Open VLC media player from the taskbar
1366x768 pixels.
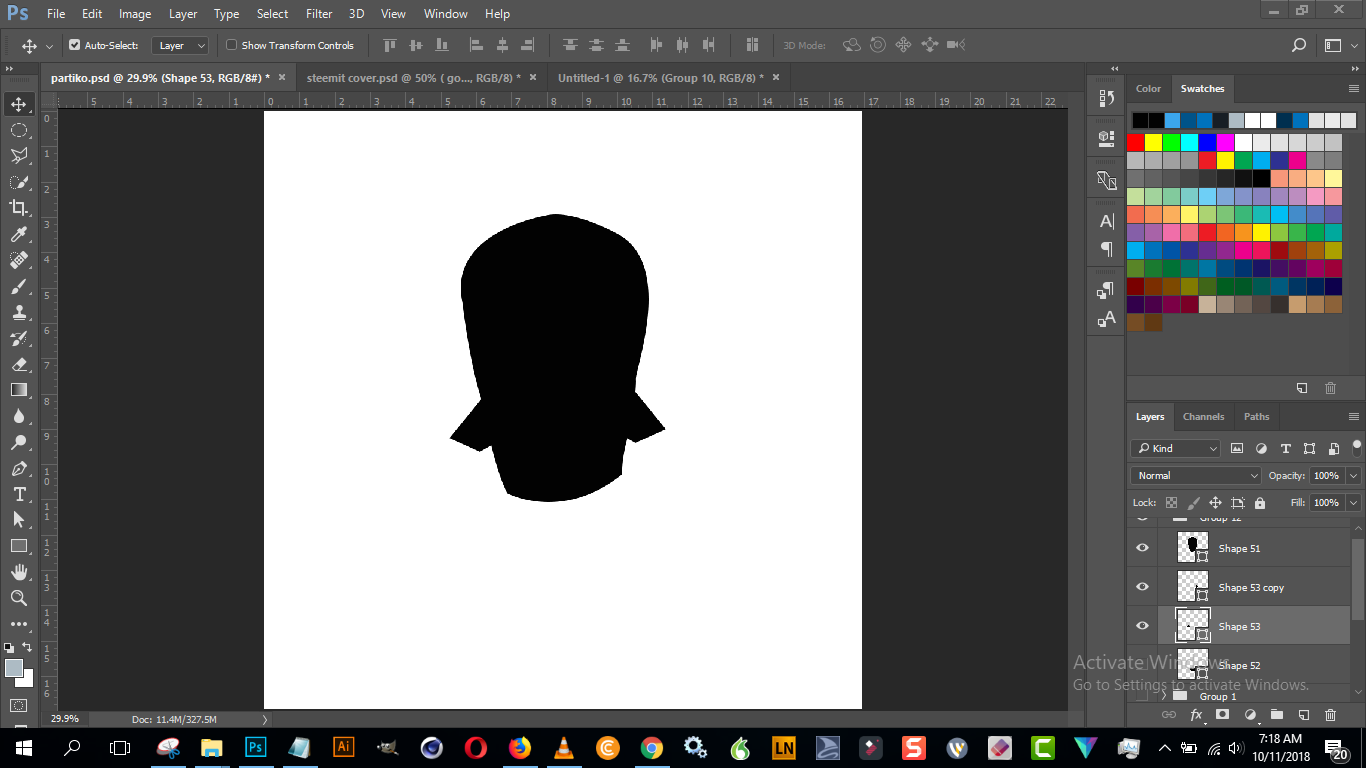(563, 747)
